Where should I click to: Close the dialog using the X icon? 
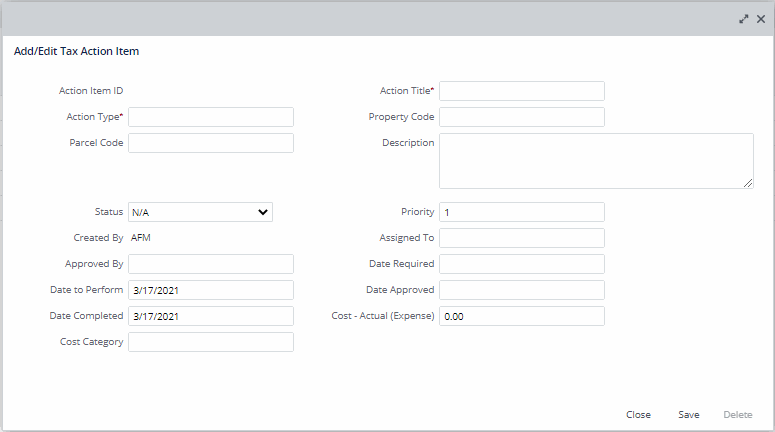tap(761, 19)
